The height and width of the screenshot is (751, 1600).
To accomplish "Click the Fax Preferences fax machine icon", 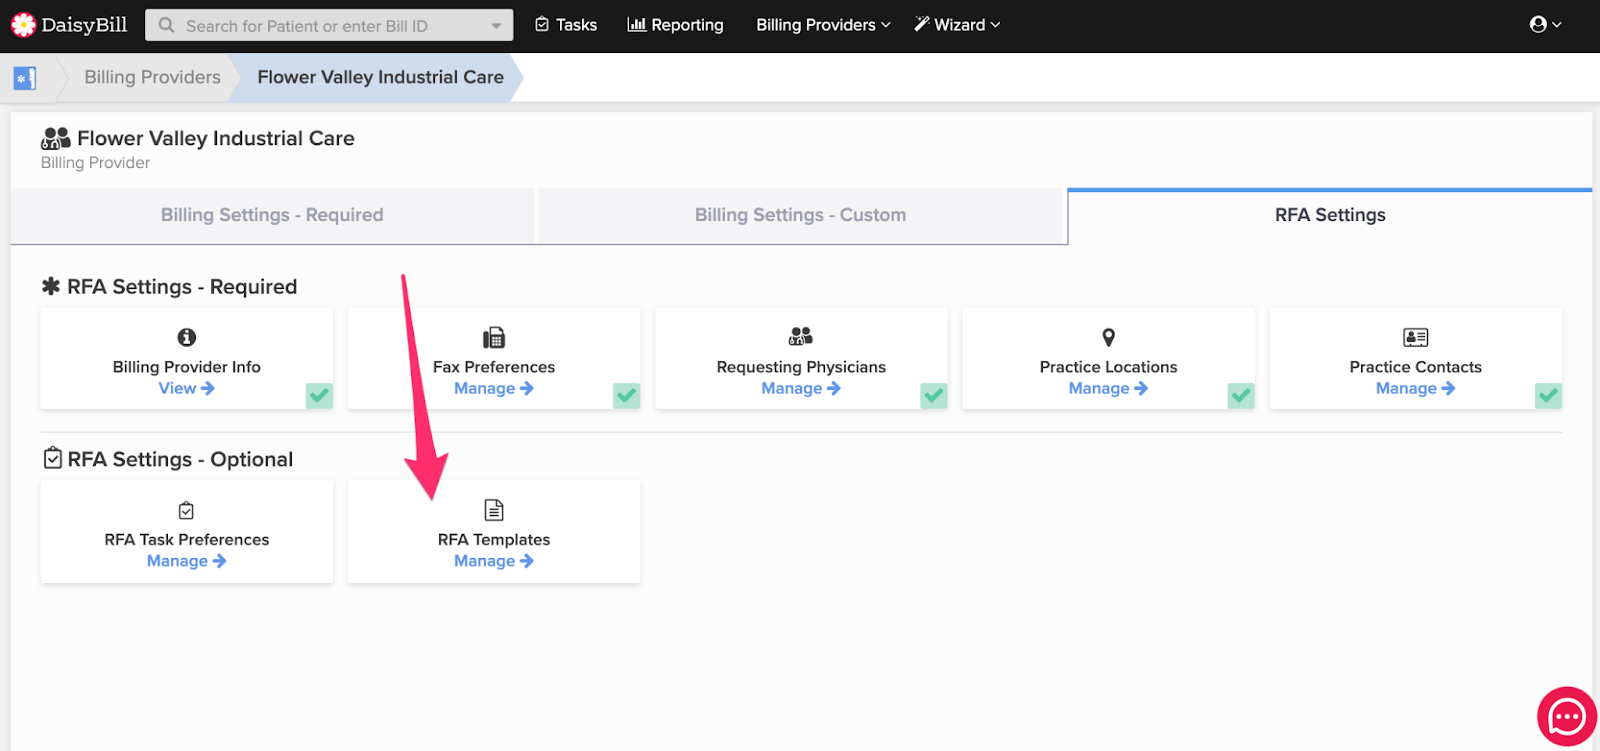I will pos(494,337).
